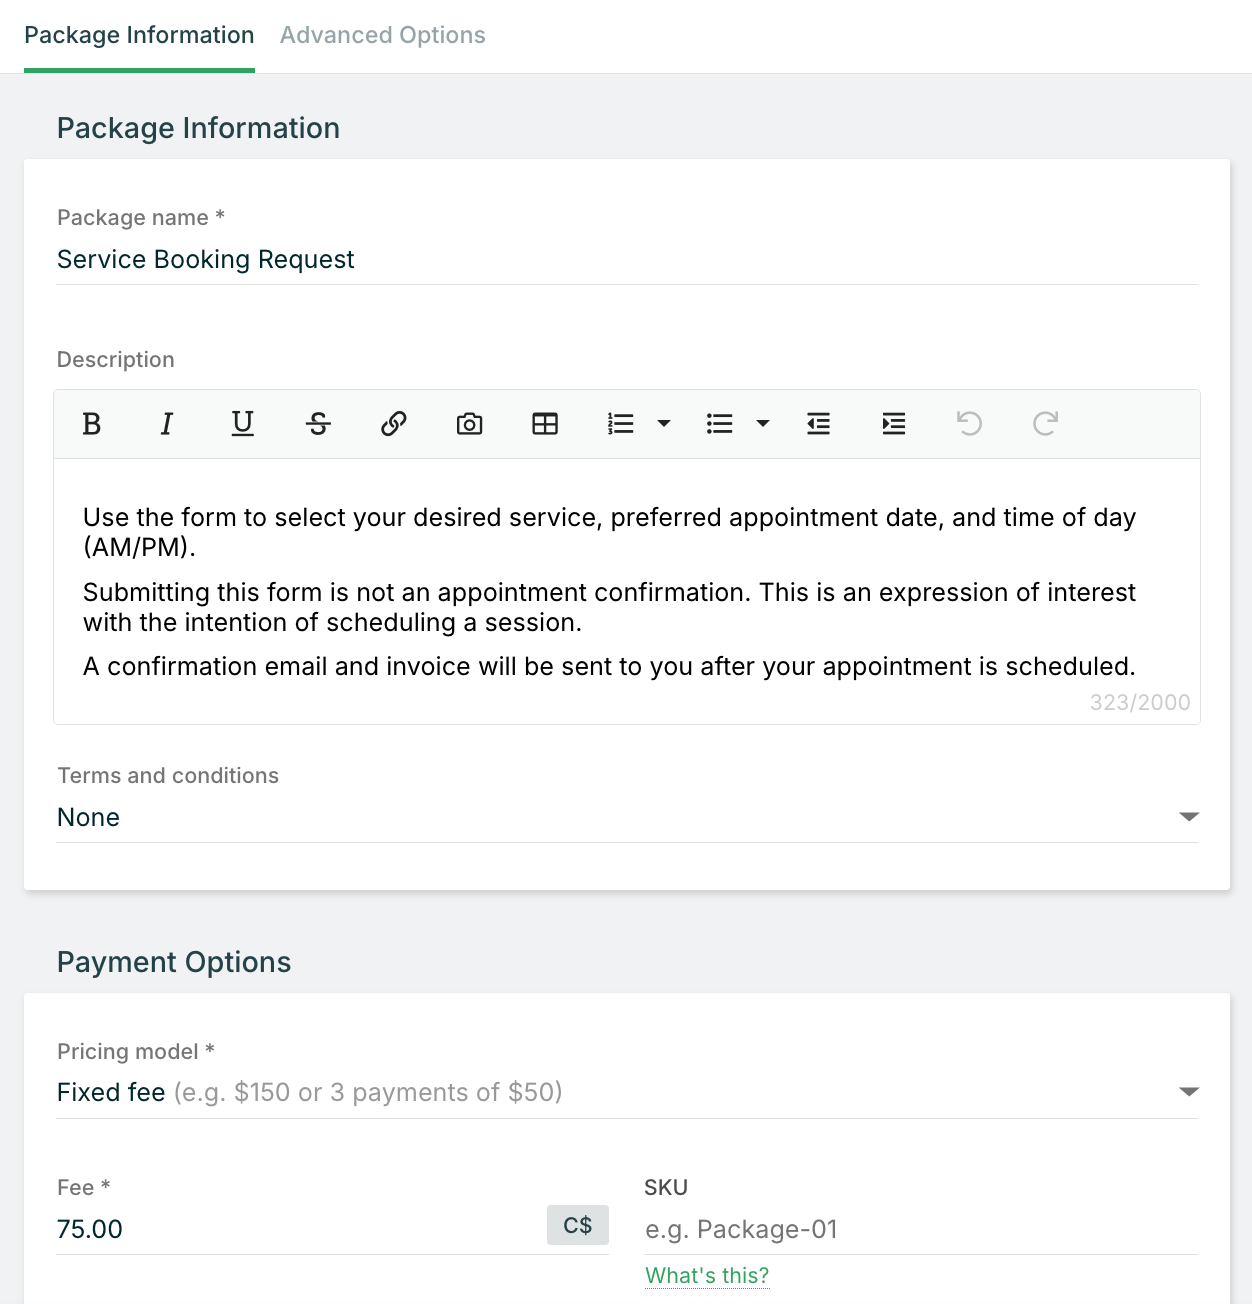Click the C$ currency button
Screen dimensions: 1252x1304
tap(577, 1224)
